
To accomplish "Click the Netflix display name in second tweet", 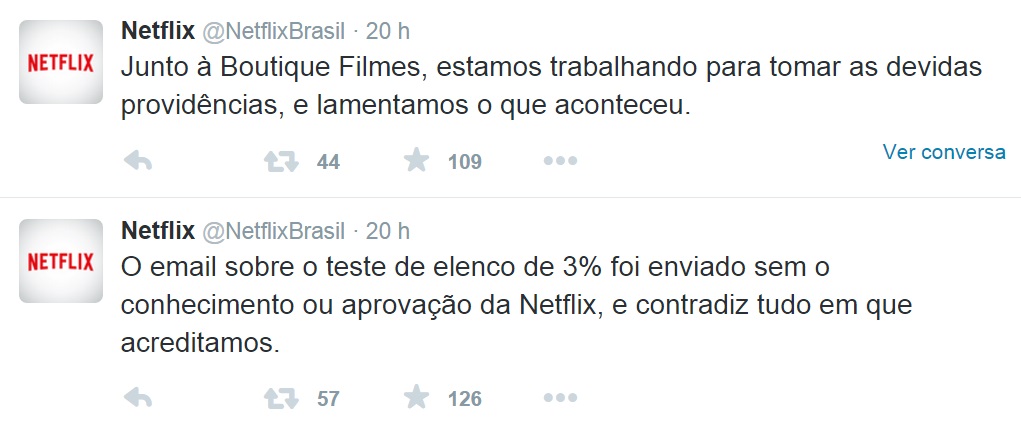I will point(158,230).
